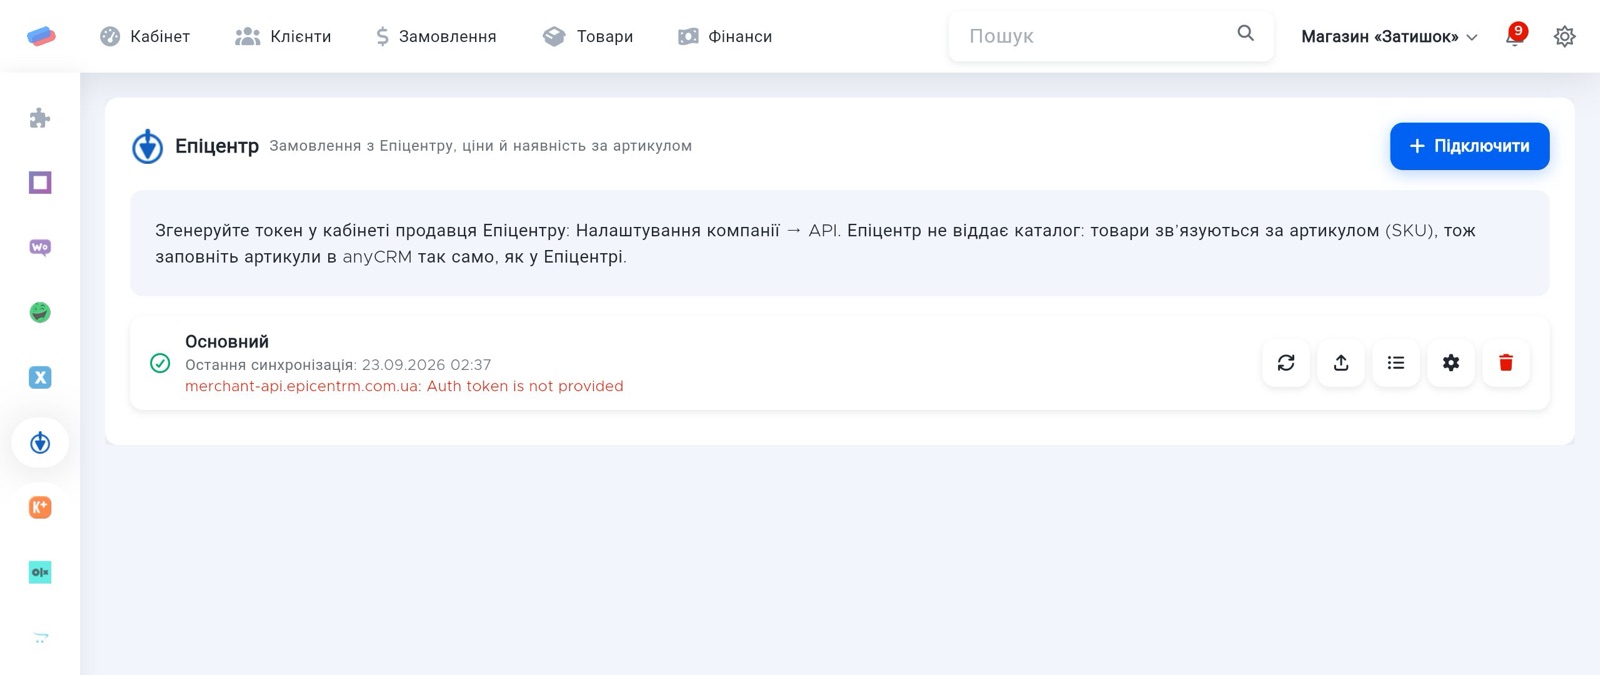Click the magnifier search icon
1600x675 pixels.
(1245, 34)
